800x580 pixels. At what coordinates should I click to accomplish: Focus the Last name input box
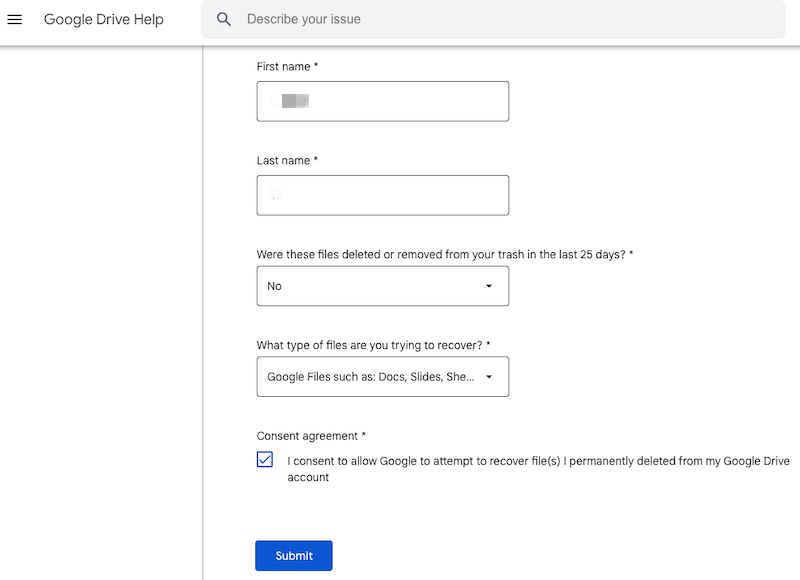pyautogui.click(x=383, y=195)
